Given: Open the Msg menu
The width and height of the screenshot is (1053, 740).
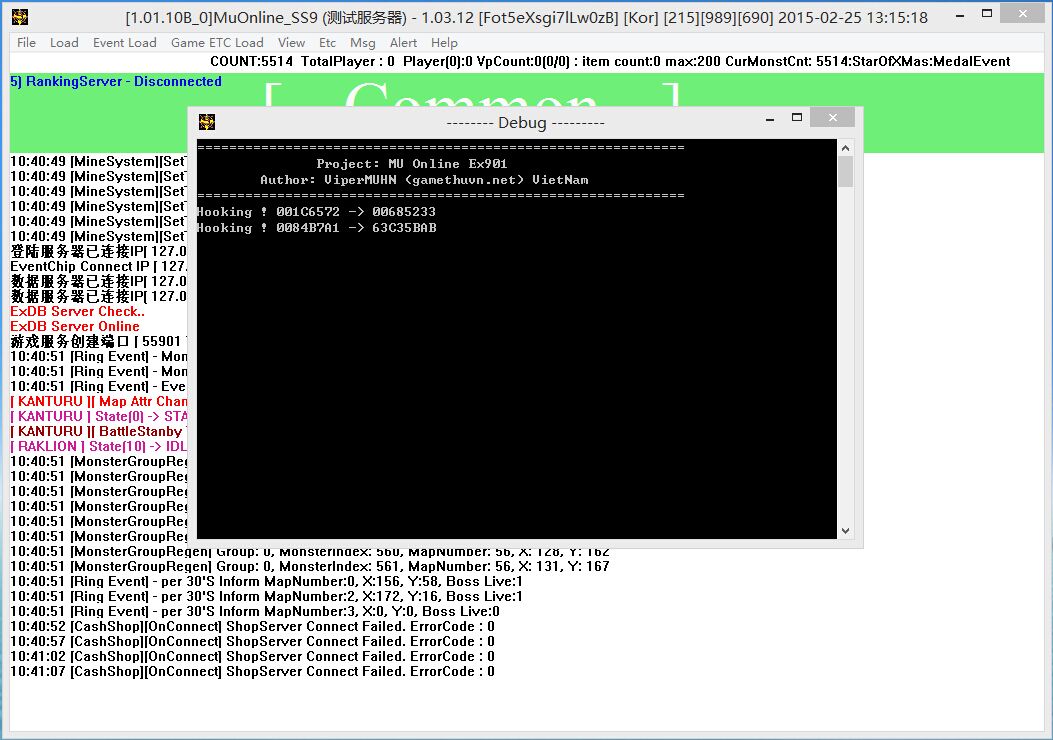Looking at the screenshot, I should [x=363, y=42].
